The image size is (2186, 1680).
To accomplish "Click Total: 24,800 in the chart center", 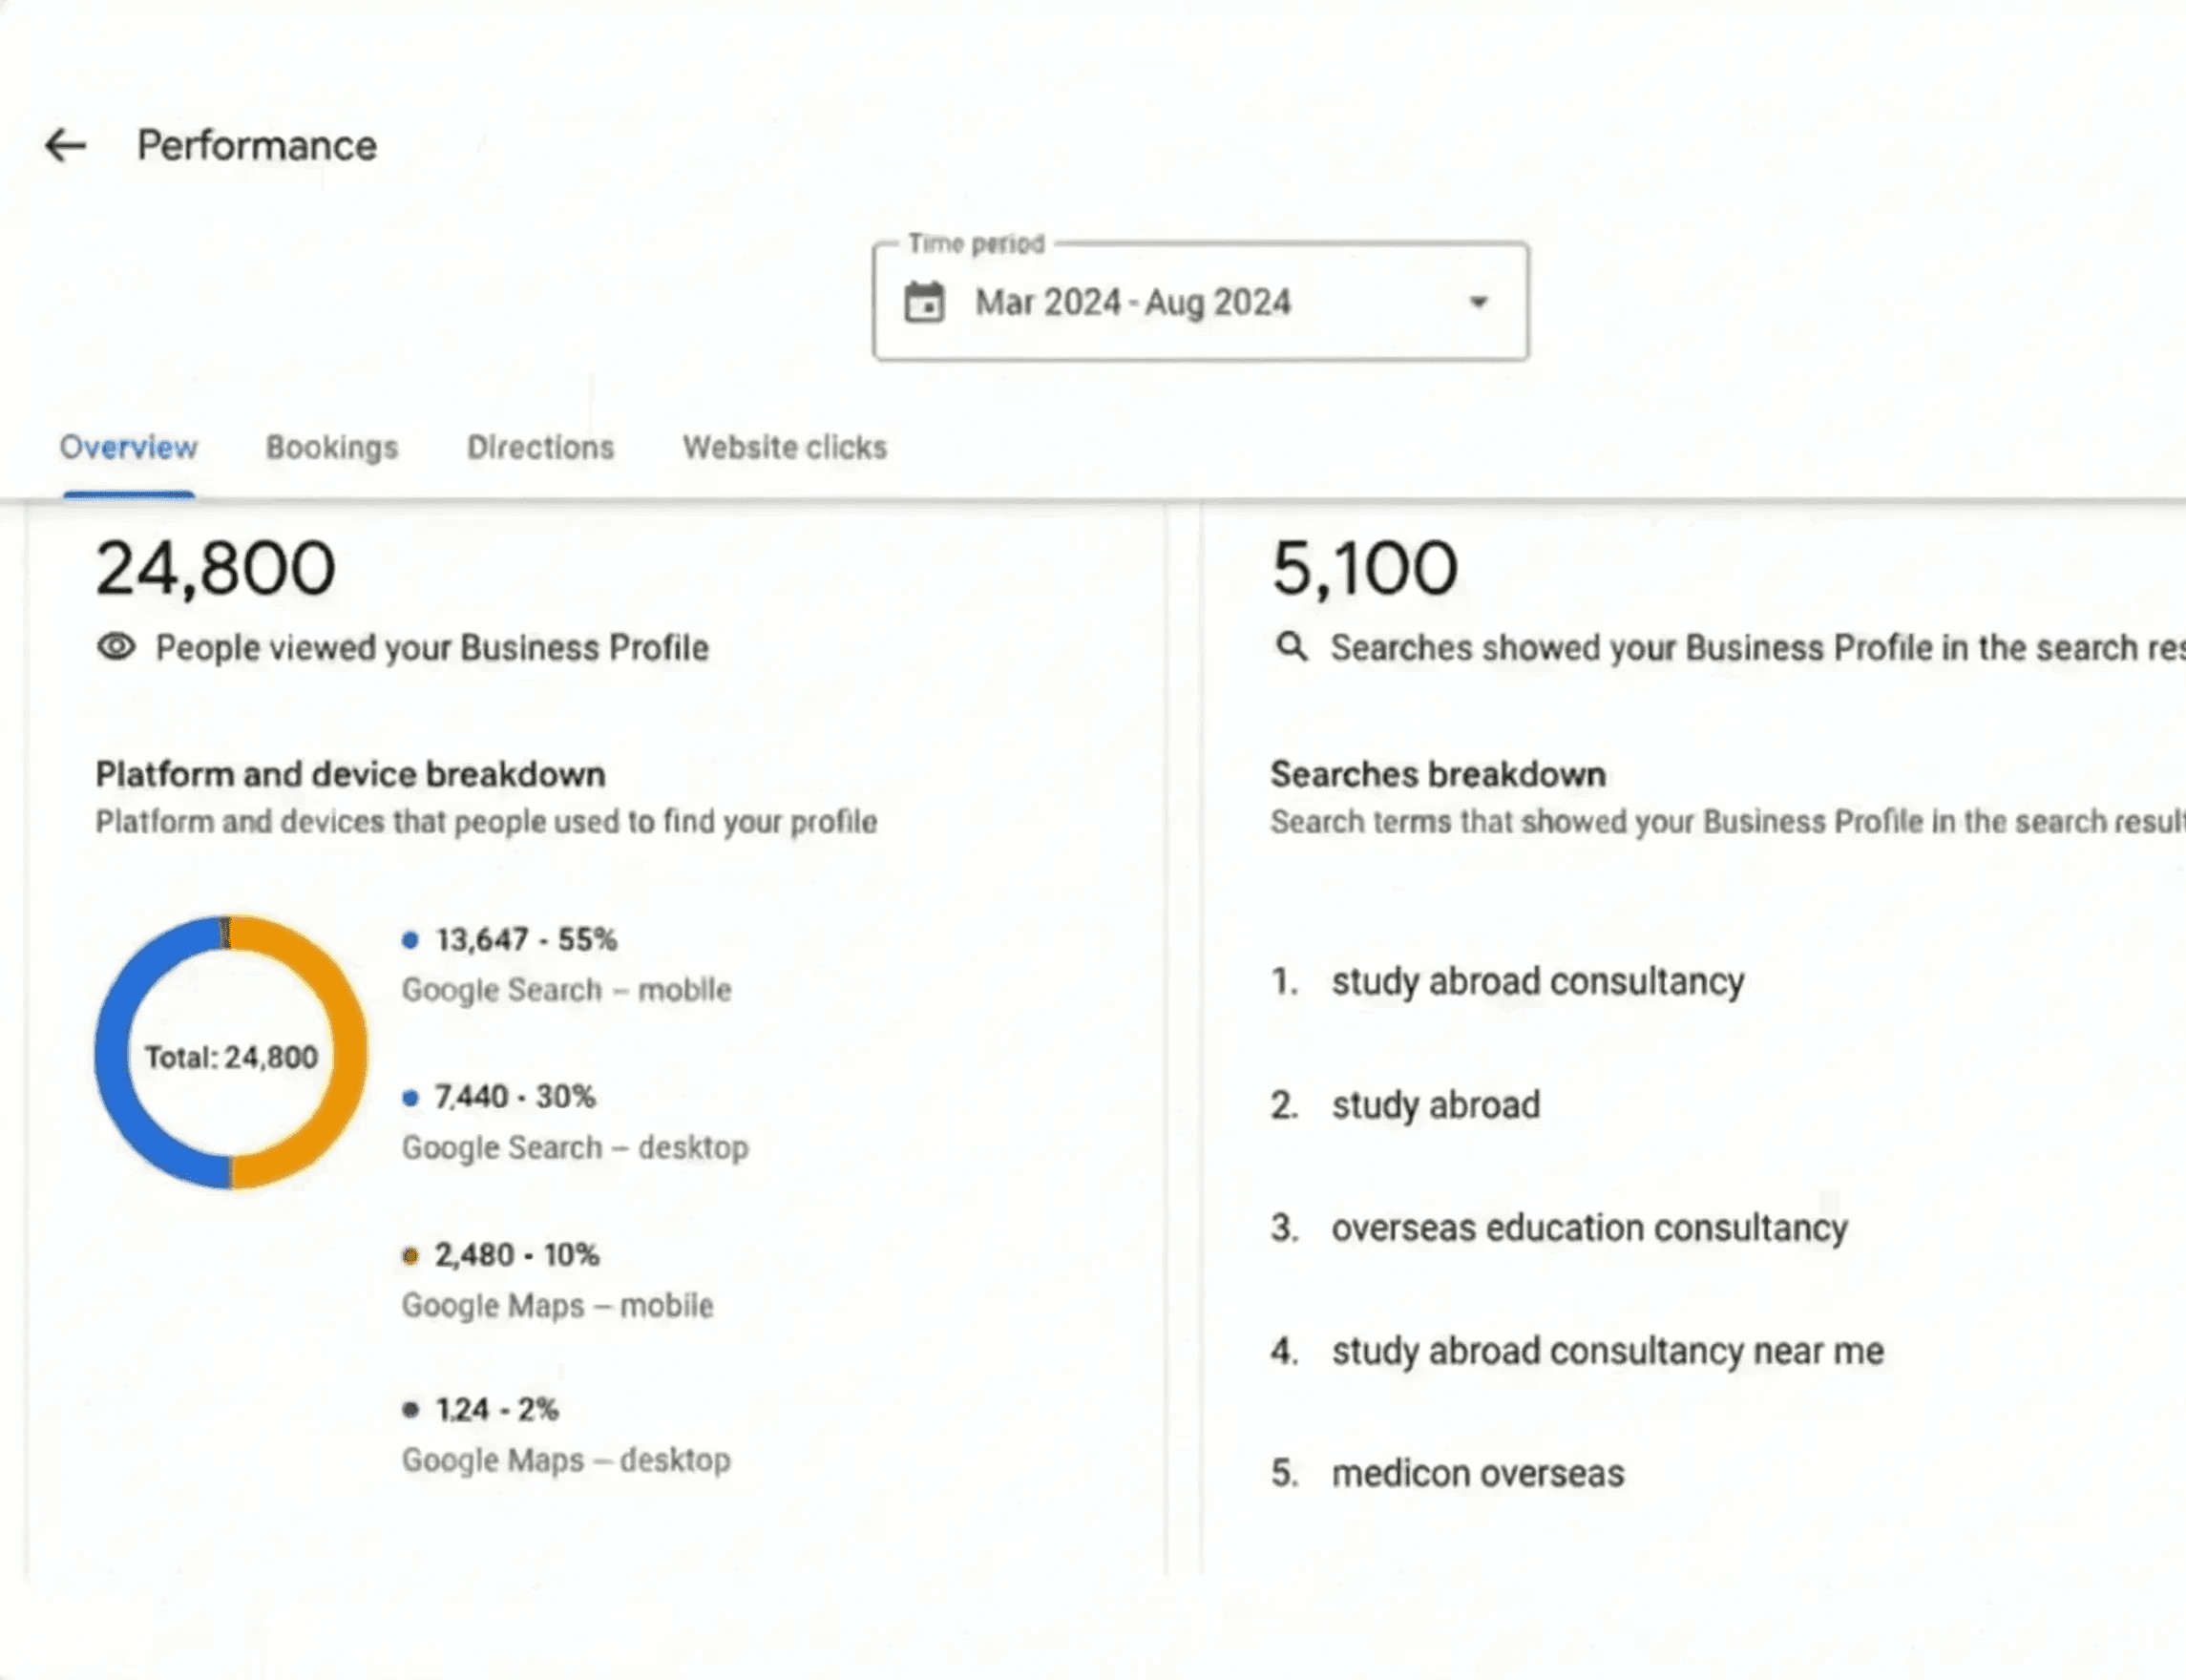I will point(231,1057).
